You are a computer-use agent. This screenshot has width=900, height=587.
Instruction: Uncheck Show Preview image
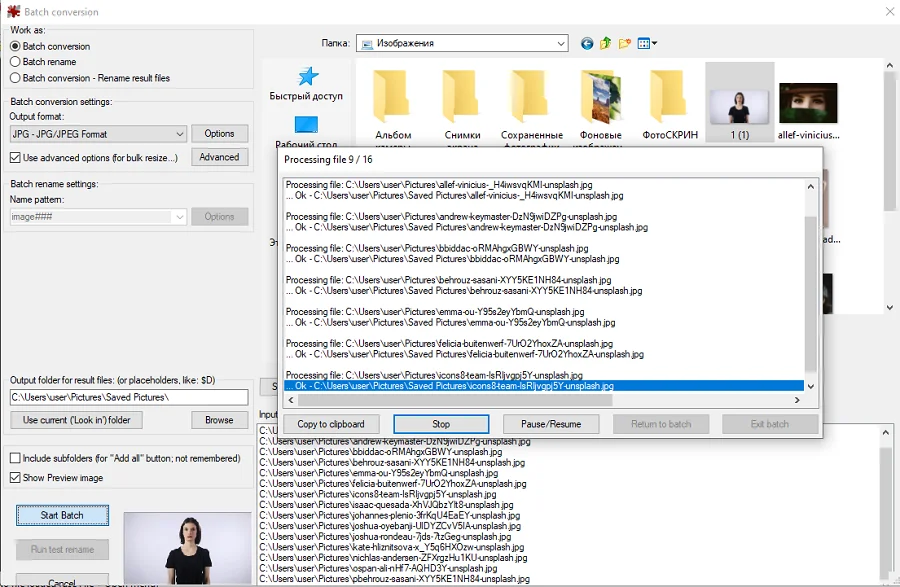15,478
